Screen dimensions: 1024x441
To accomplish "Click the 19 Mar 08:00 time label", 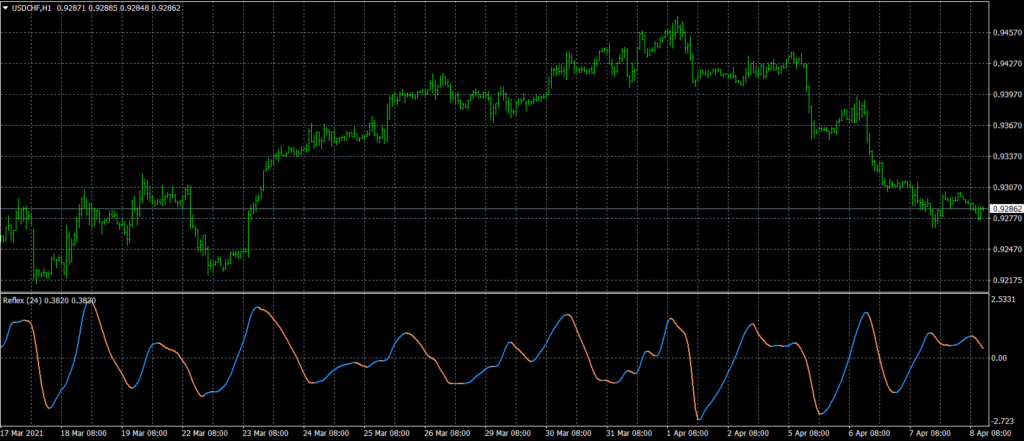I will click(143, 433).
